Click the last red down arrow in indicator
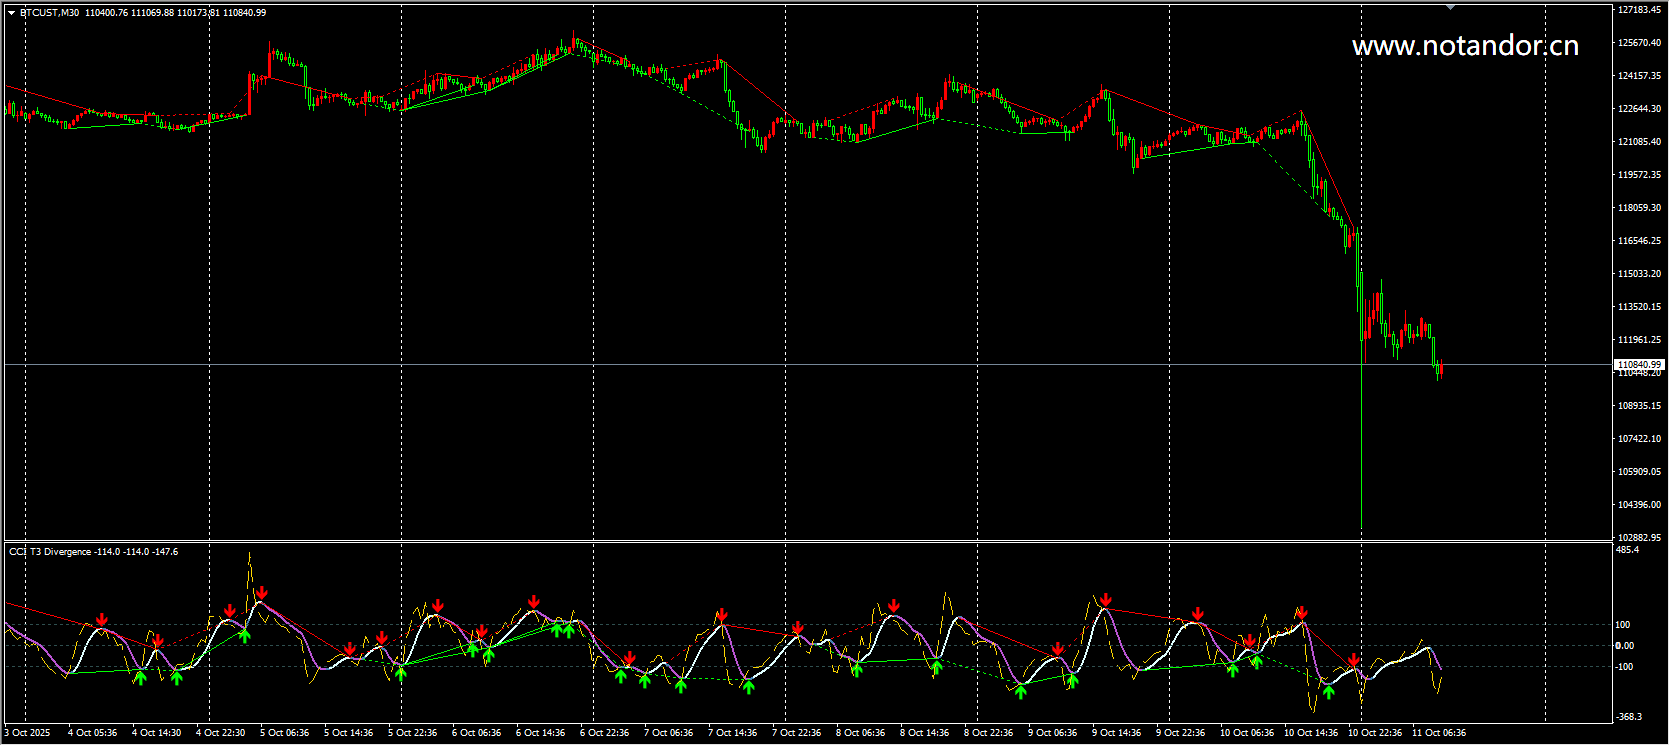 (1353, 661)
